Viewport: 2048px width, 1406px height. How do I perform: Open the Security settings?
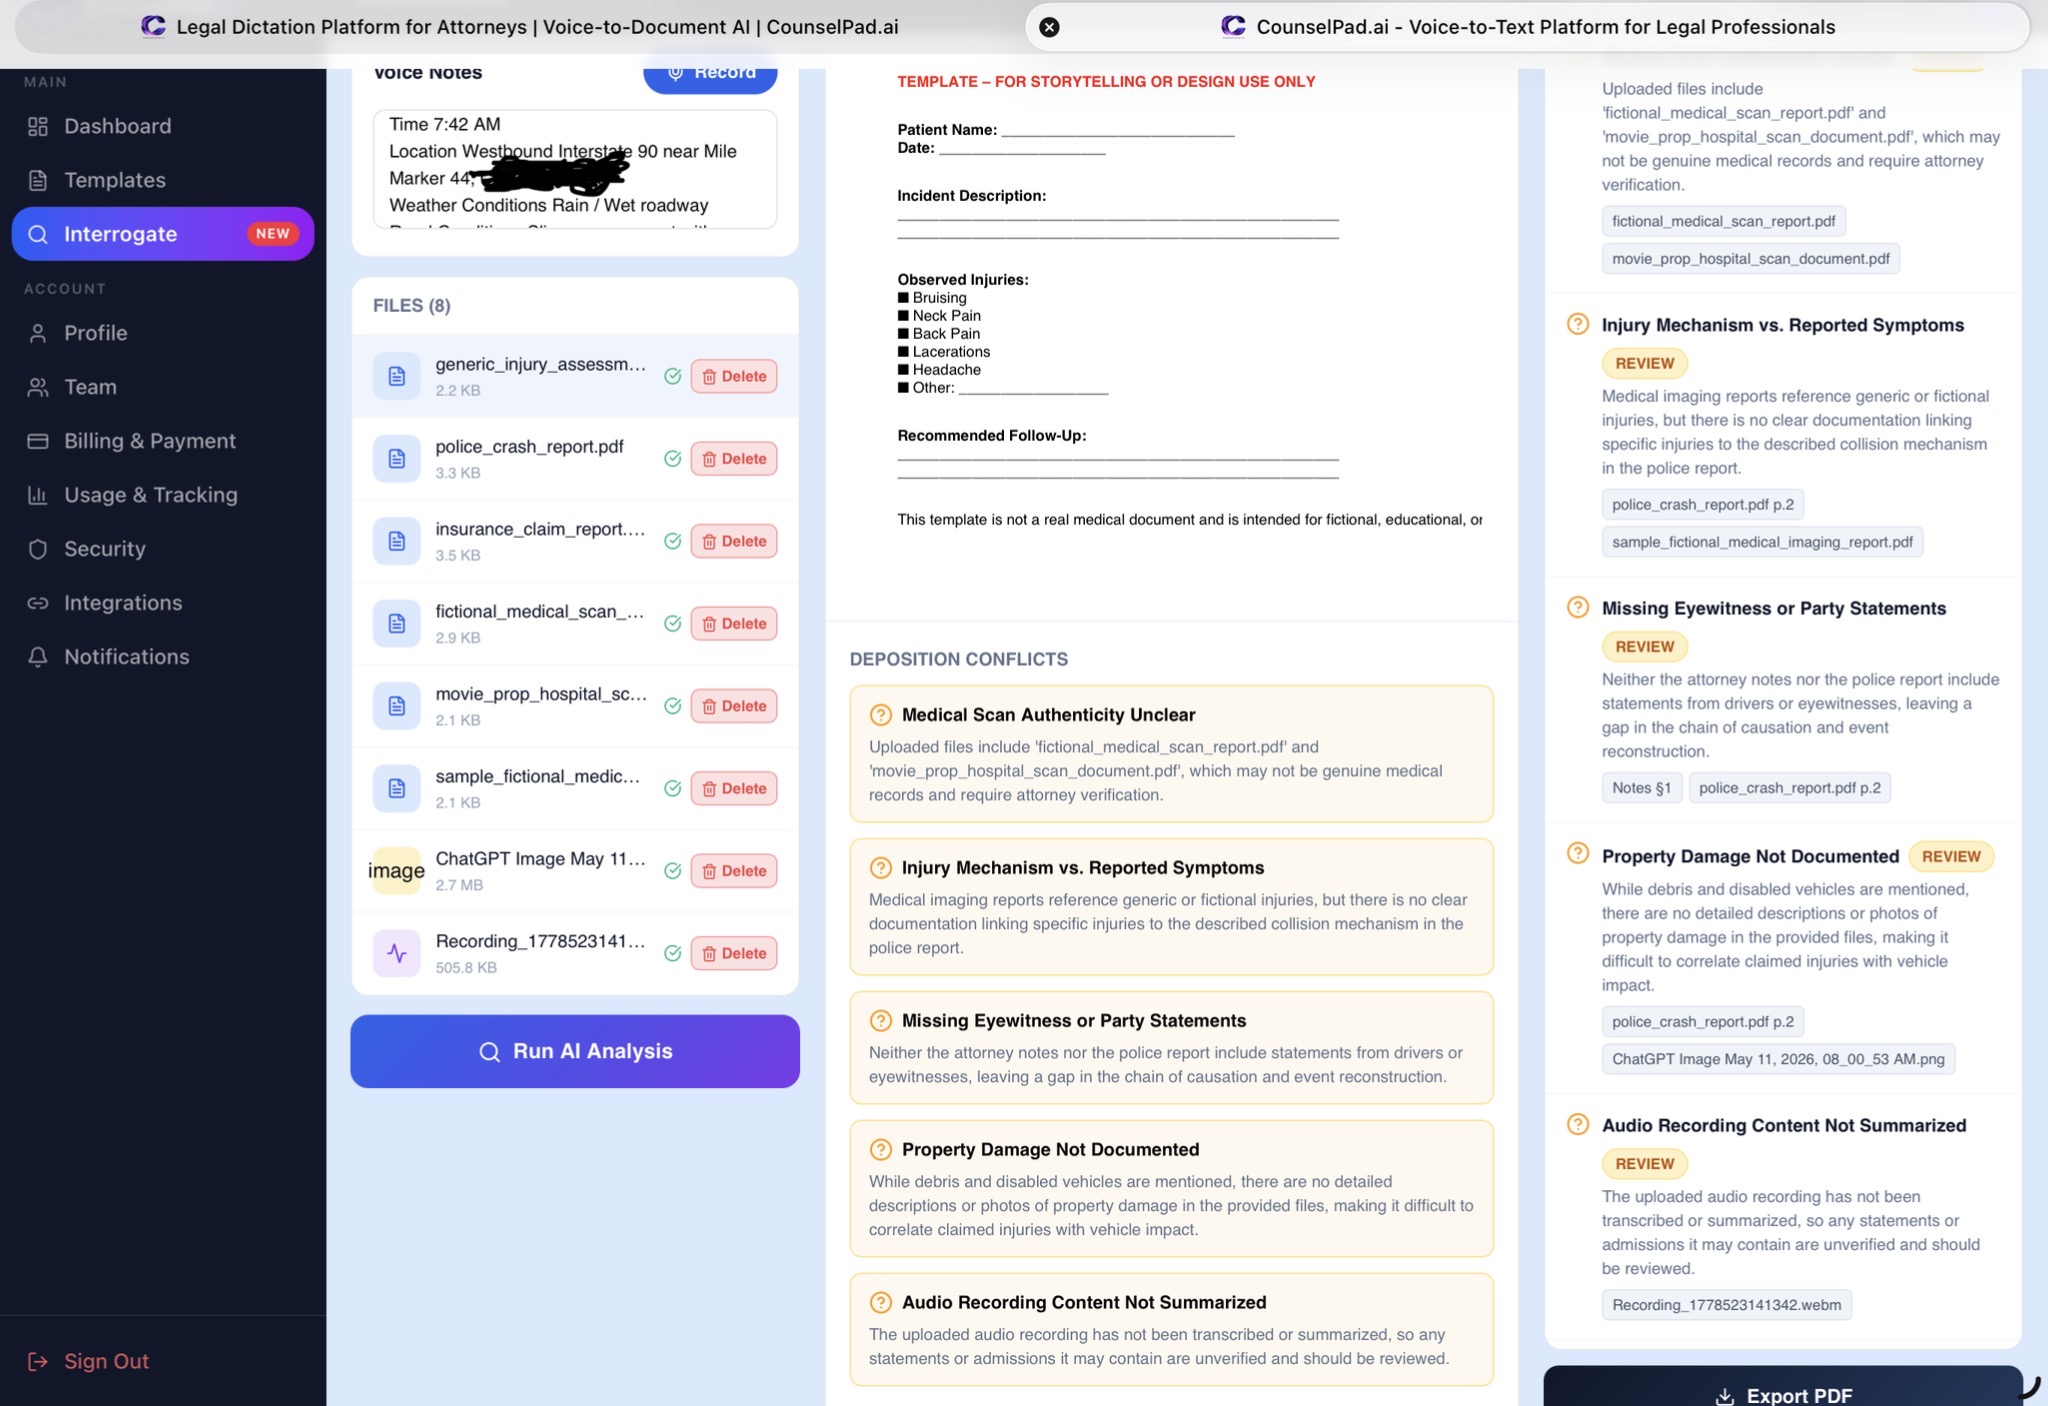pyautogui.click(x=104, y=549)
